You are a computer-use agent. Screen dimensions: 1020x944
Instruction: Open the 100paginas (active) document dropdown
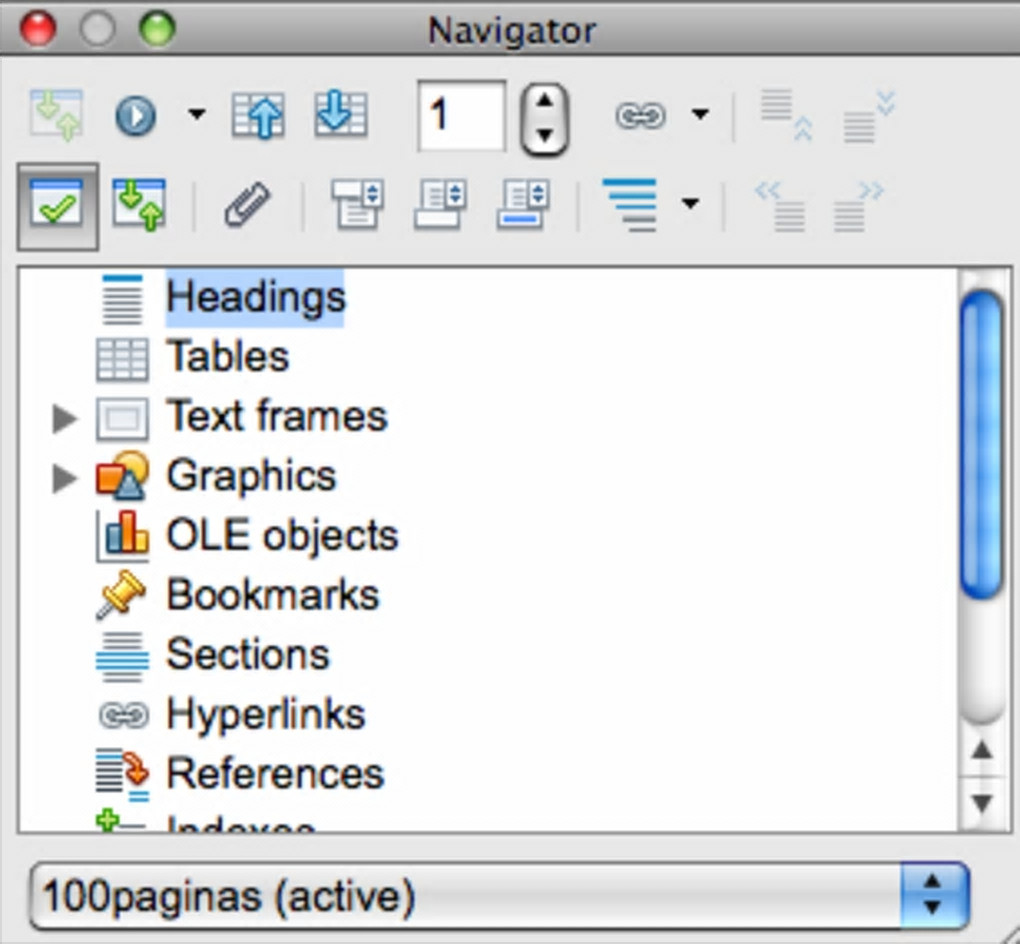click(x=500, y=896)
